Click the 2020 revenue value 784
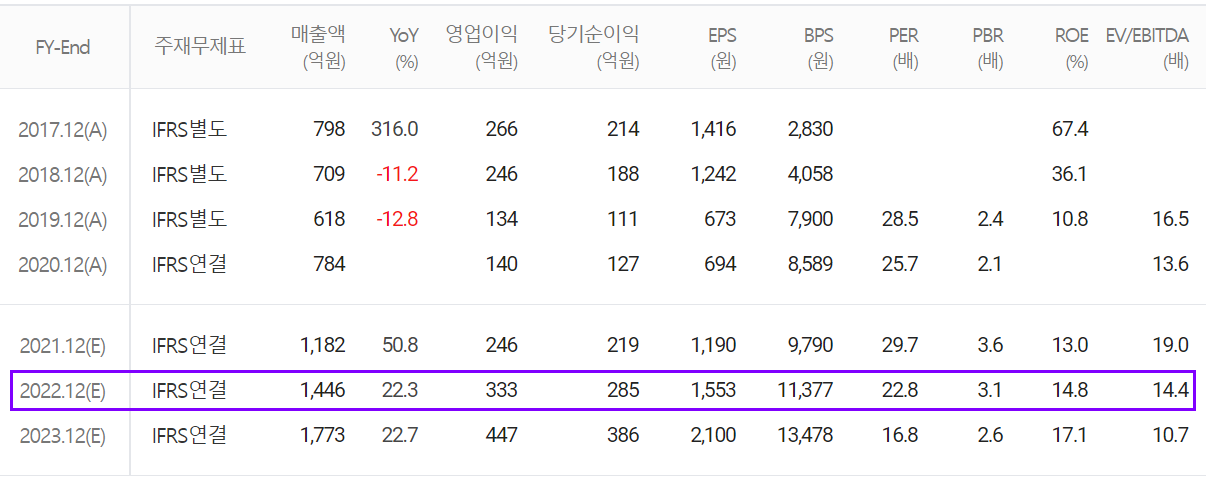 tap(329, 265)
